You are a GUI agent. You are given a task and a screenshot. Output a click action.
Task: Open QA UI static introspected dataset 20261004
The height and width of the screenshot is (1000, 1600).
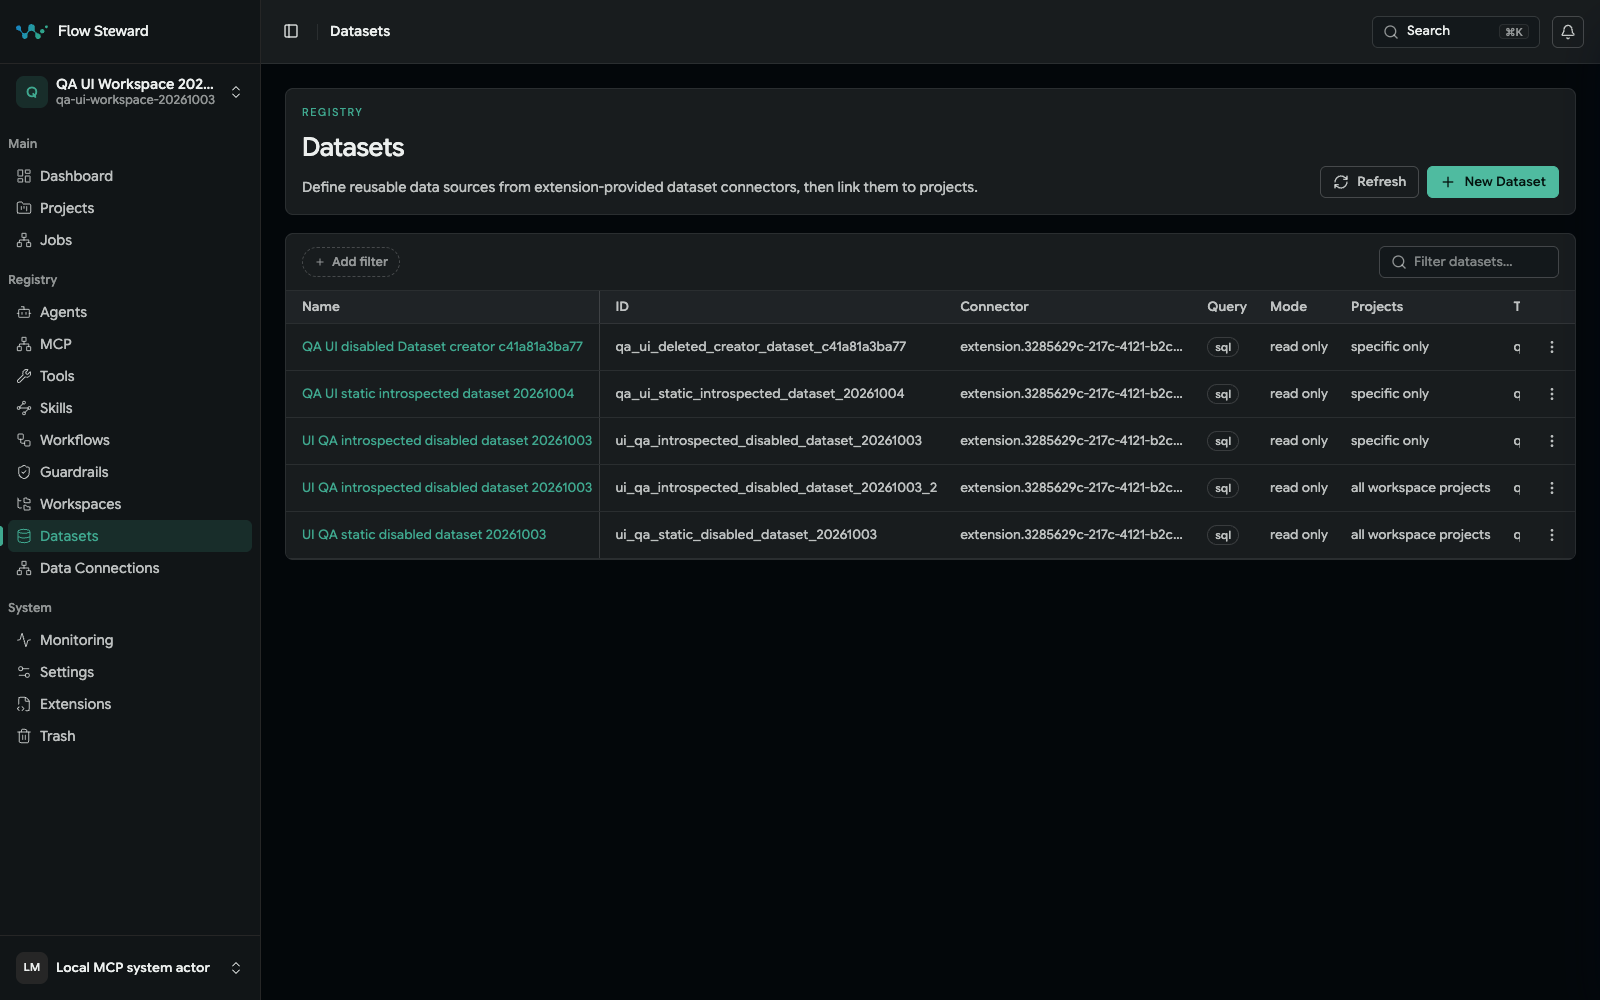[x=438, y=394]
